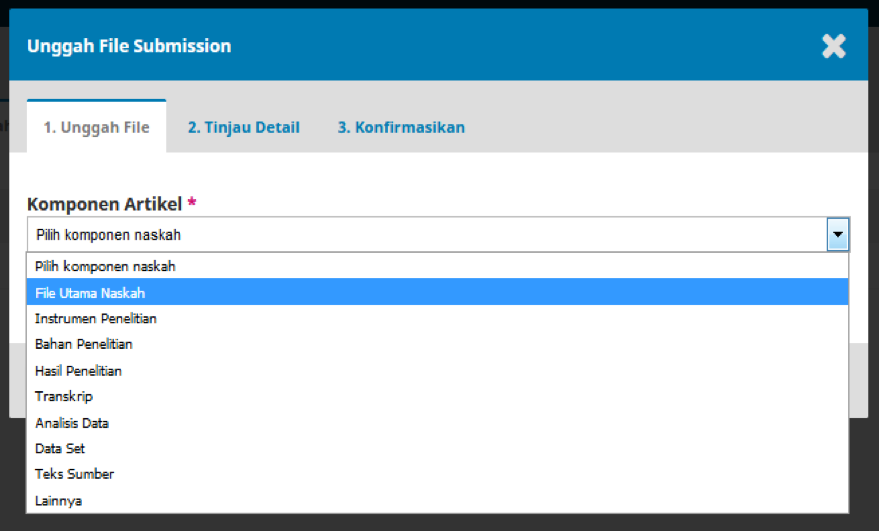Select Instrumen Penelitian option
Viewport: 879px width, 531px height.
(x=96, y=319)
